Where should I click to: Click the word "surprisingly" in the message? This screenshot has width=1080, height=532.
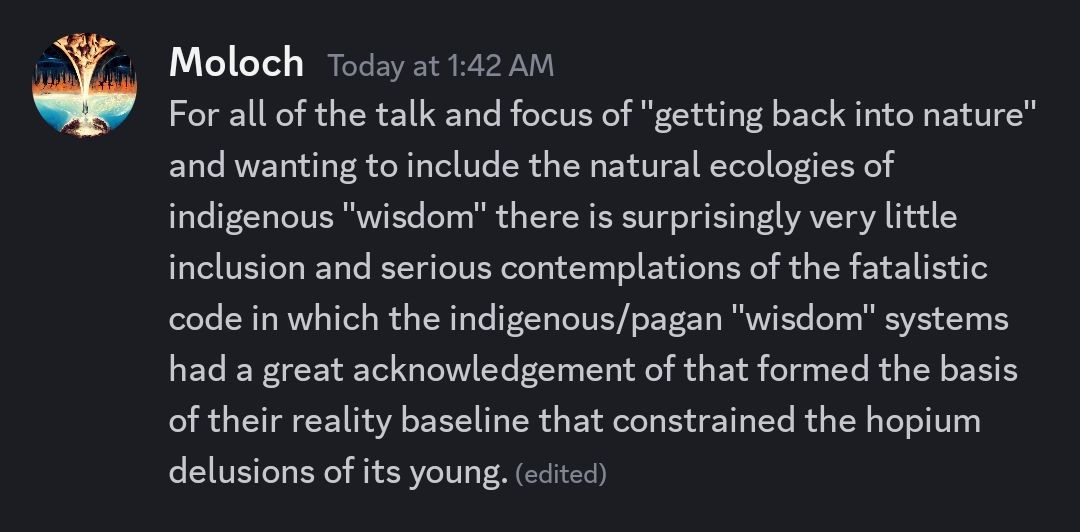[x=711, y=218]
